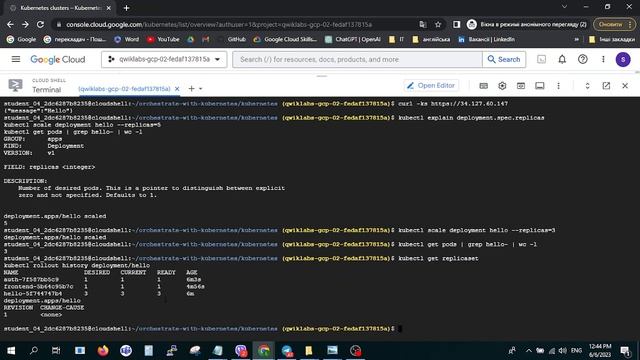Click the Windows Start button
Viewport: 640px width, 360px height.
[x=11, y=351]
